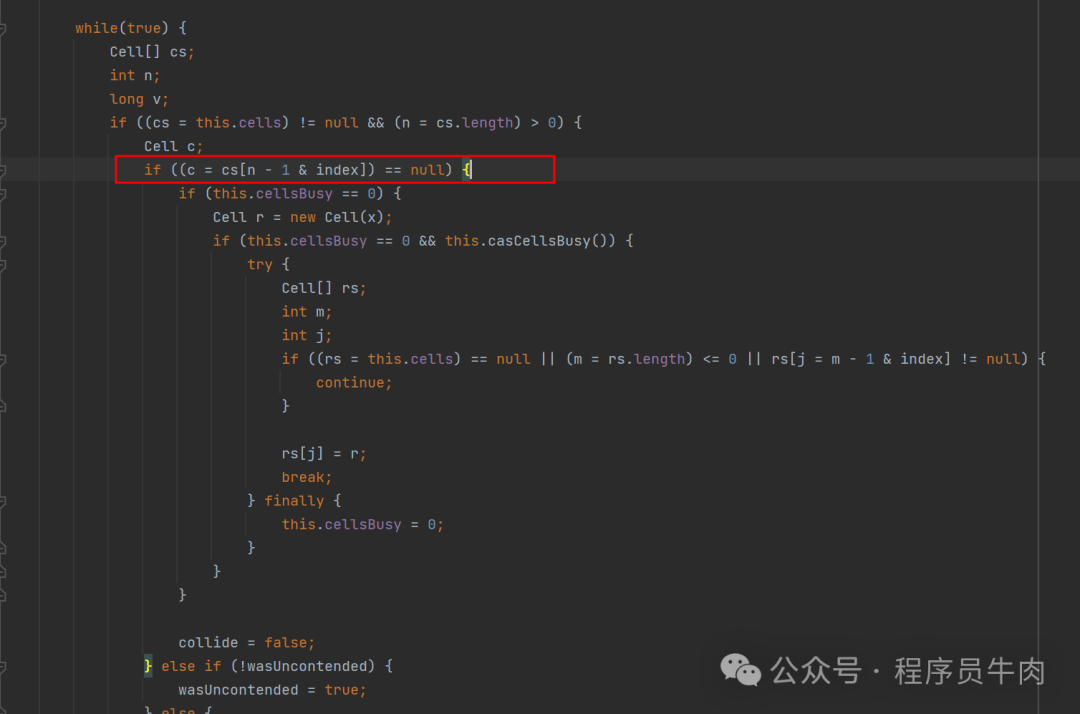Screen dimensions: 1080x714
Task: Click the 程序员牛肉 watermark text
Action: point(969,671)
